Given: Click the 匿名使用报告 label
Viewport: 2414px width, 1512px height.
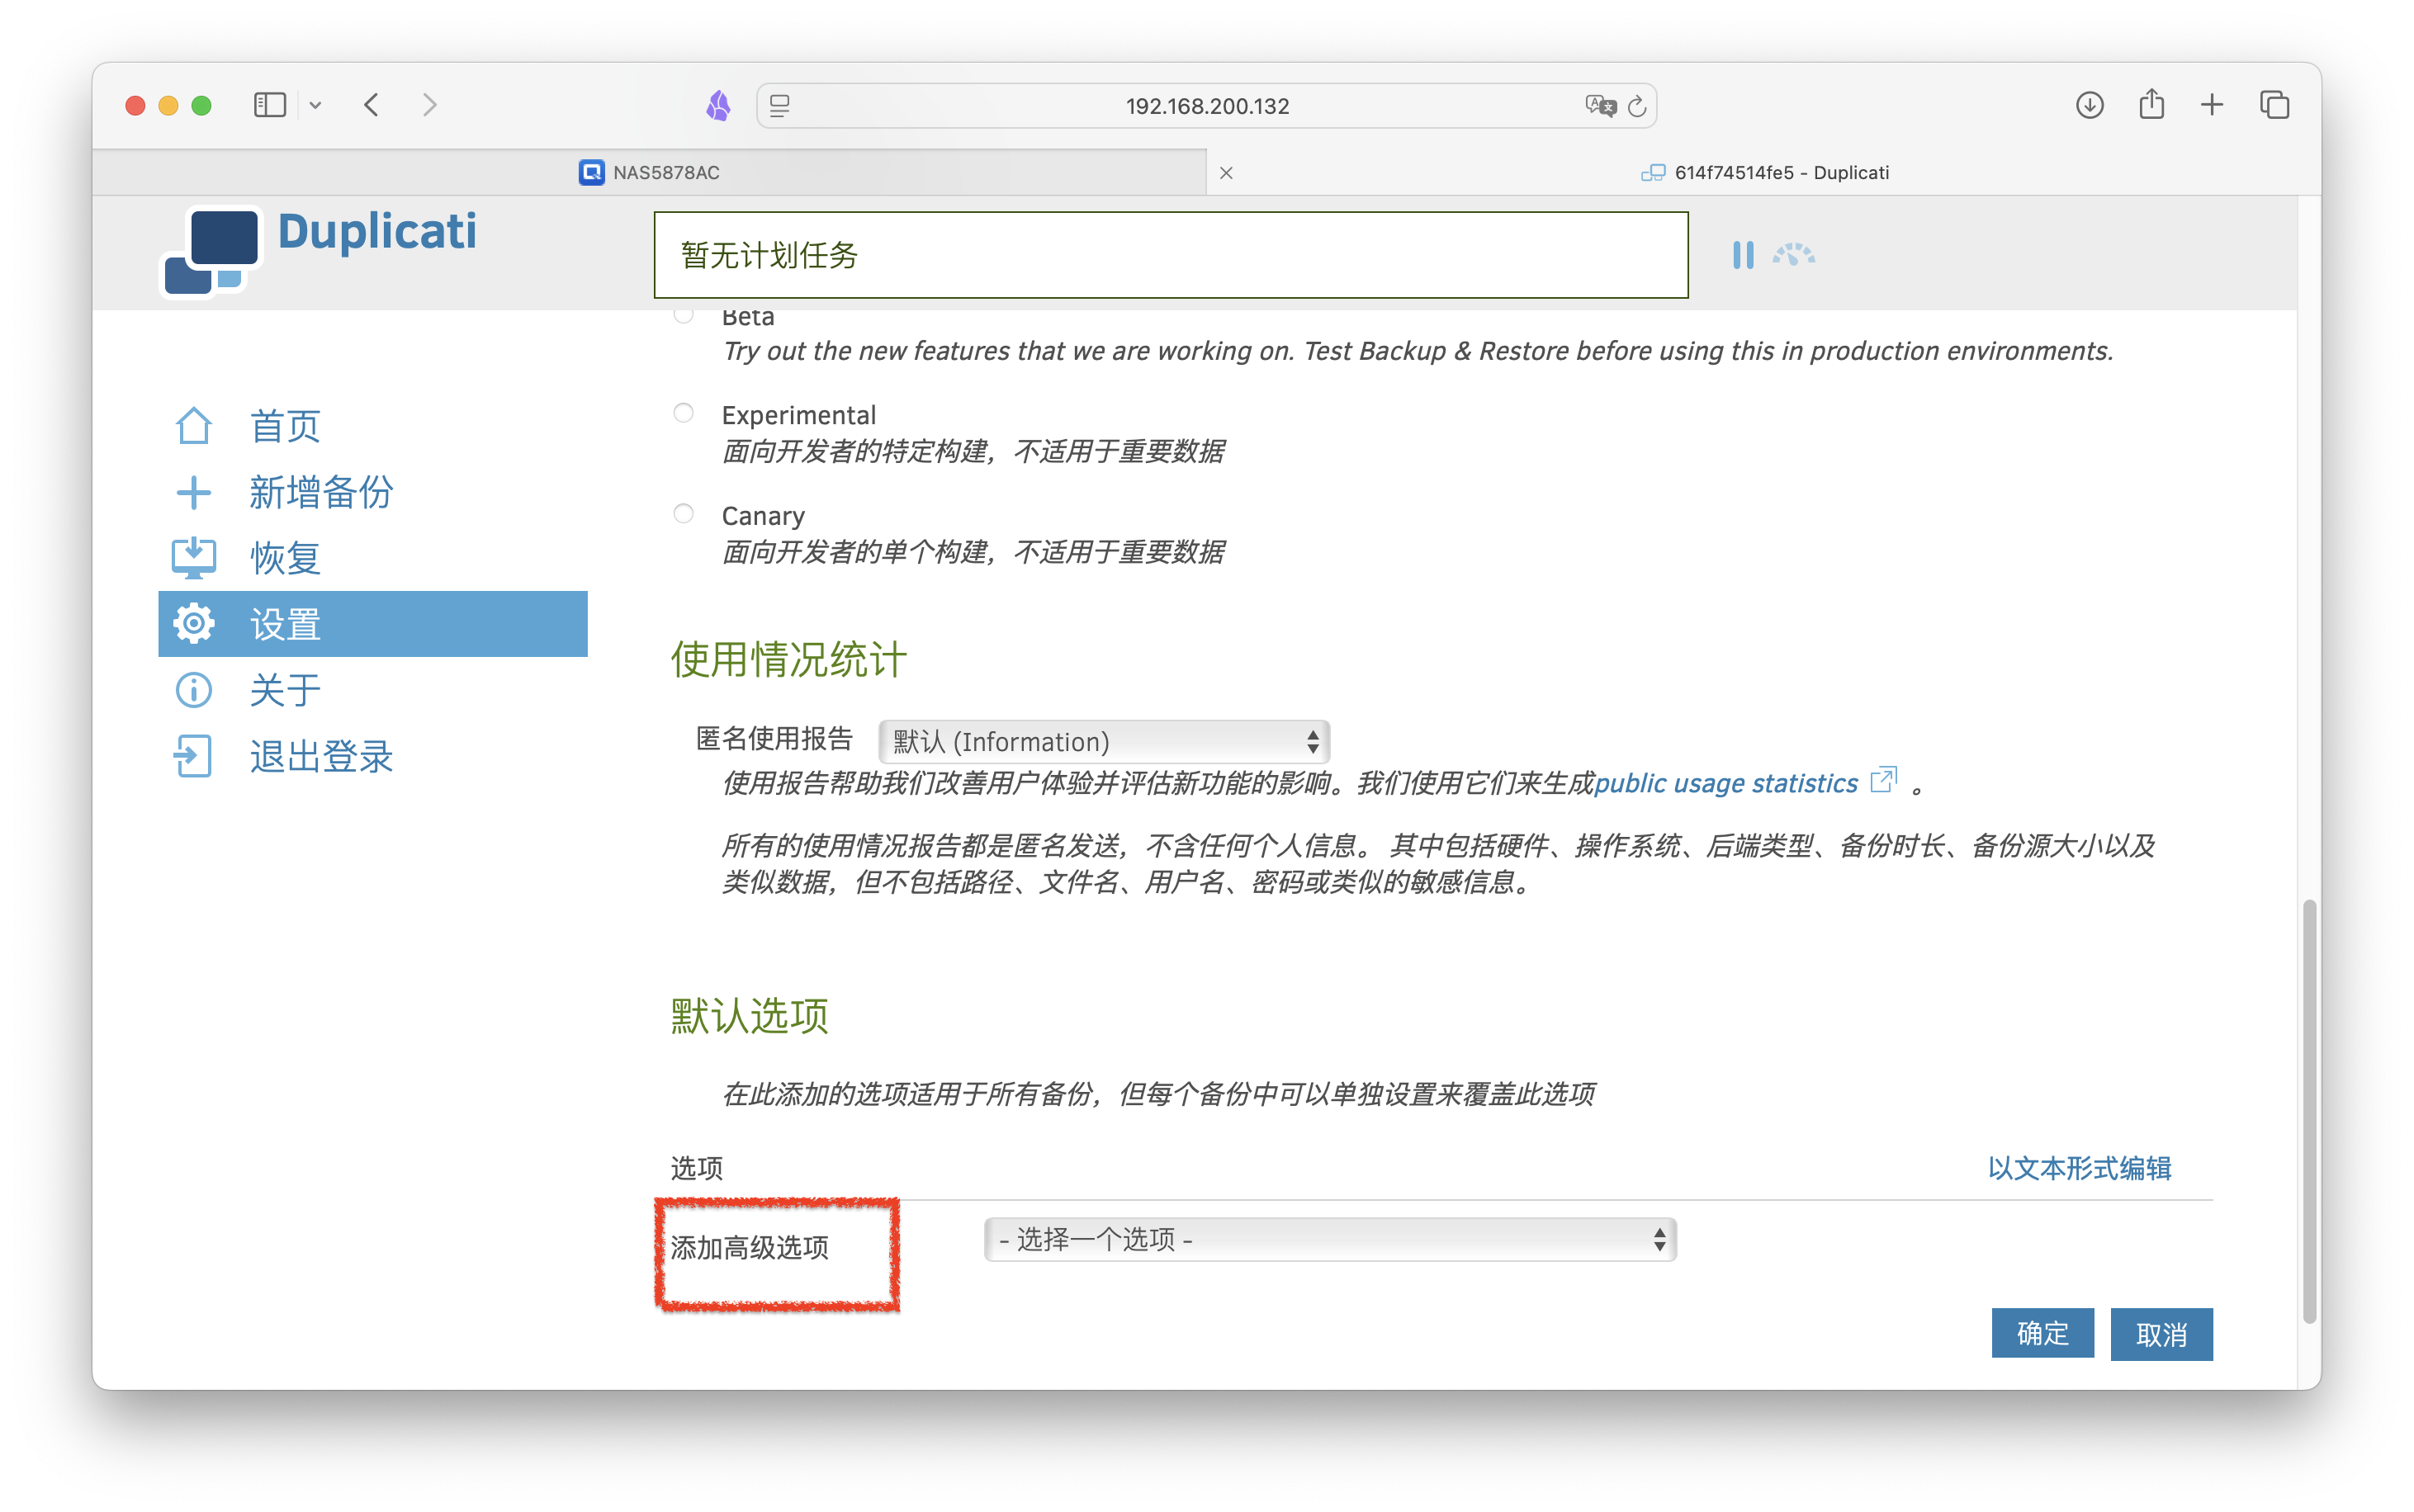Looking at the screenshot, I should pos(774,739).
